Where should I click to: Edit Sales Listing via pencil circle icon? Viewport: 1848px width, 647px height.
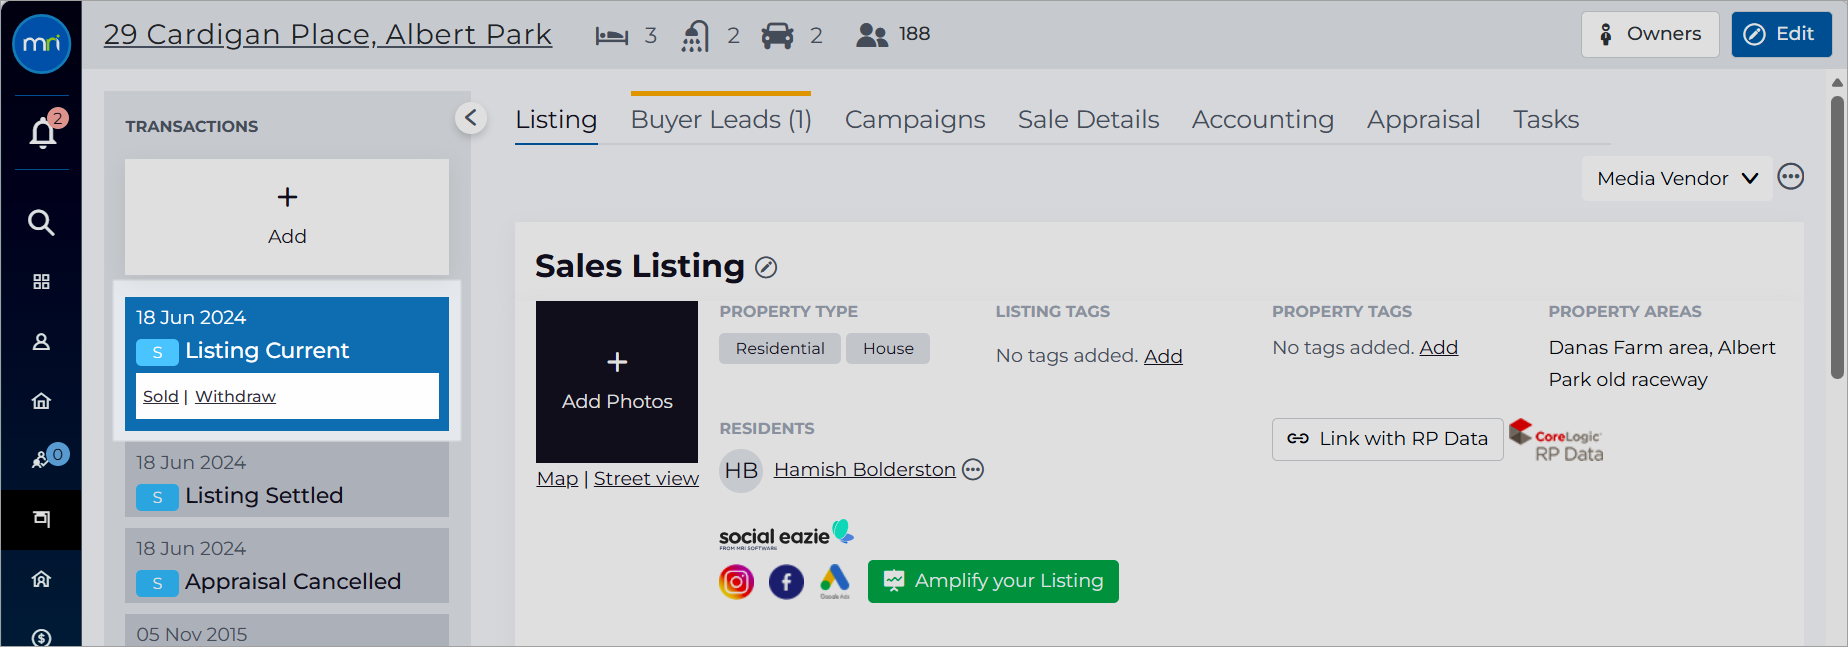(766, 267)
